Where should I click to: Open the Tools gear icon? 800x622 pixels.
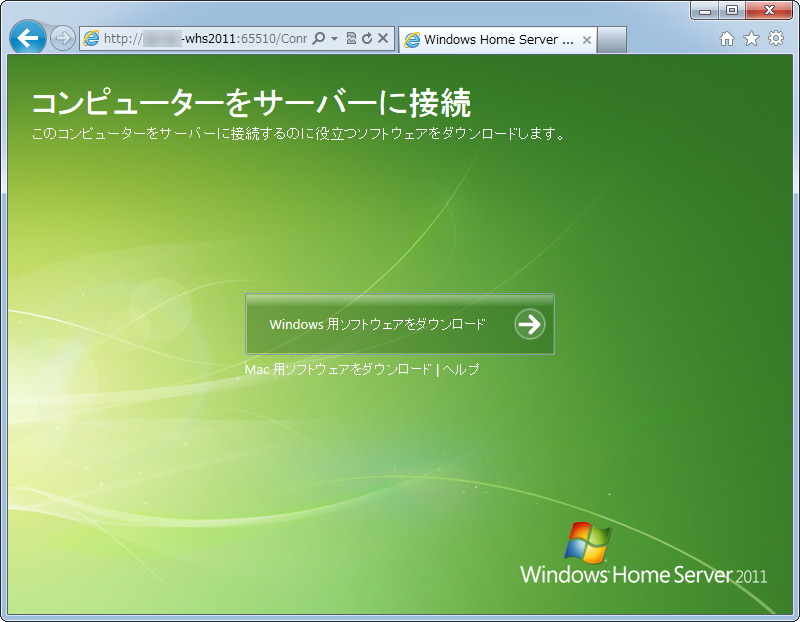776,38
